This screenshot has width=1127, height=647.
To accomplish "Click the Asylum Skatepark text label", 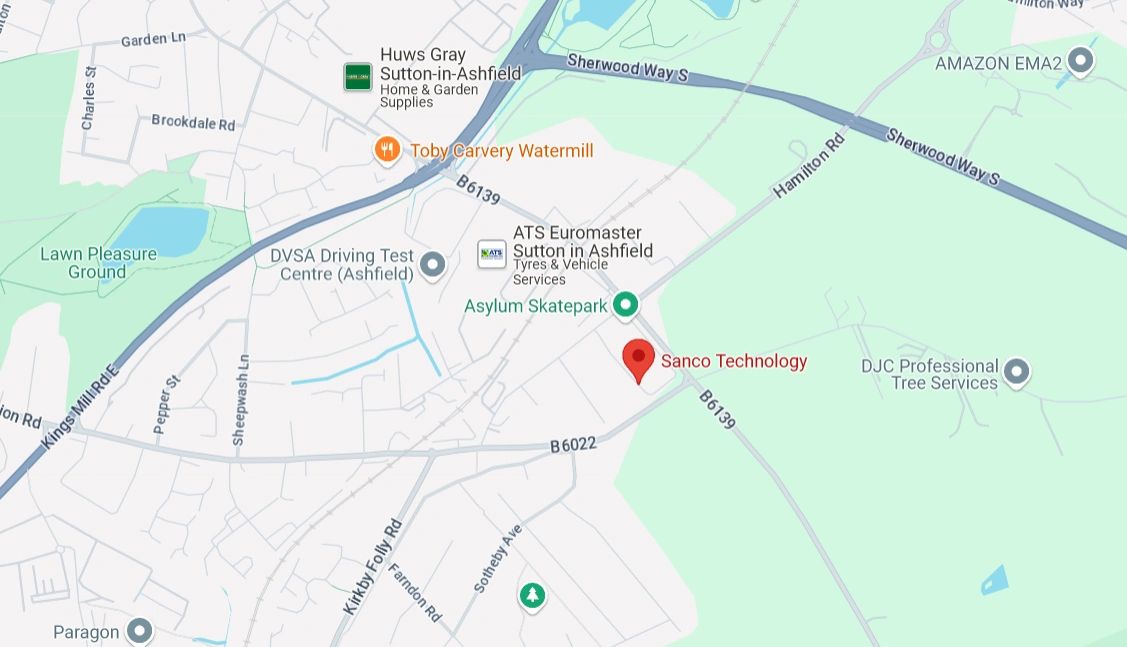I will [535, 306].
